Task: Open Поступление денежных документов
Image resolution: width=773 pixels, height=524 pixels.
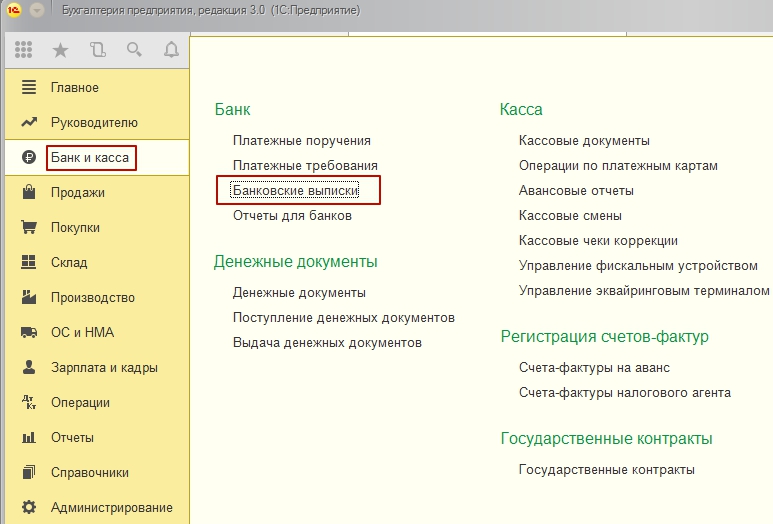Action: (344, 318)
